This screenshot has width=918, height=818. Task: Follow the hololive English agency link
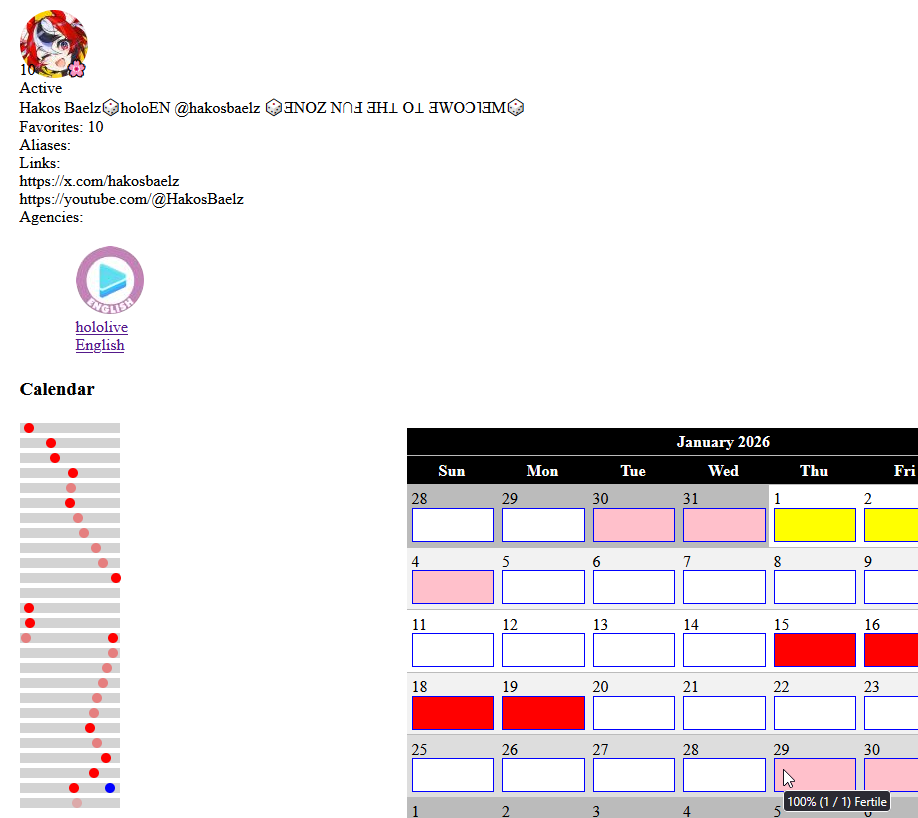coord(101,336)
